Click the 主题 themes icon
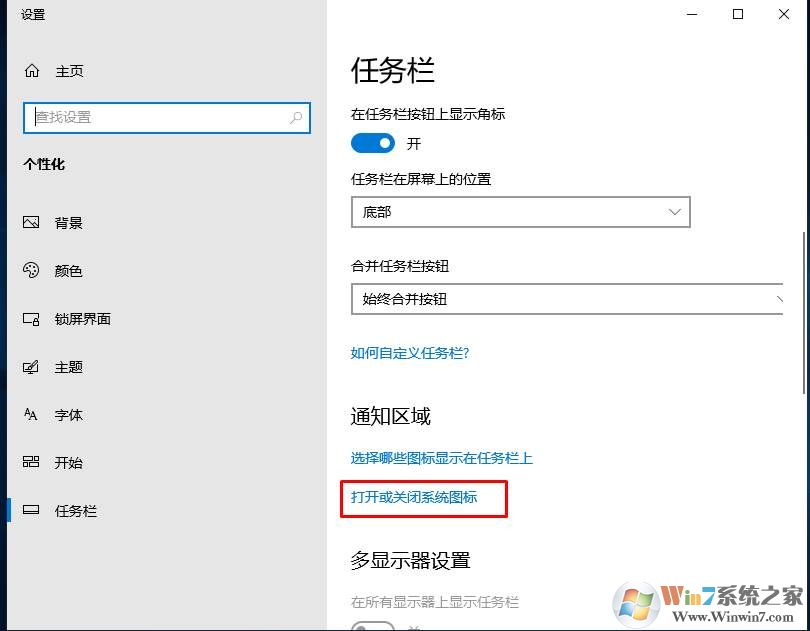The height and width of the screenshot is (631, 810). [31, 367]
